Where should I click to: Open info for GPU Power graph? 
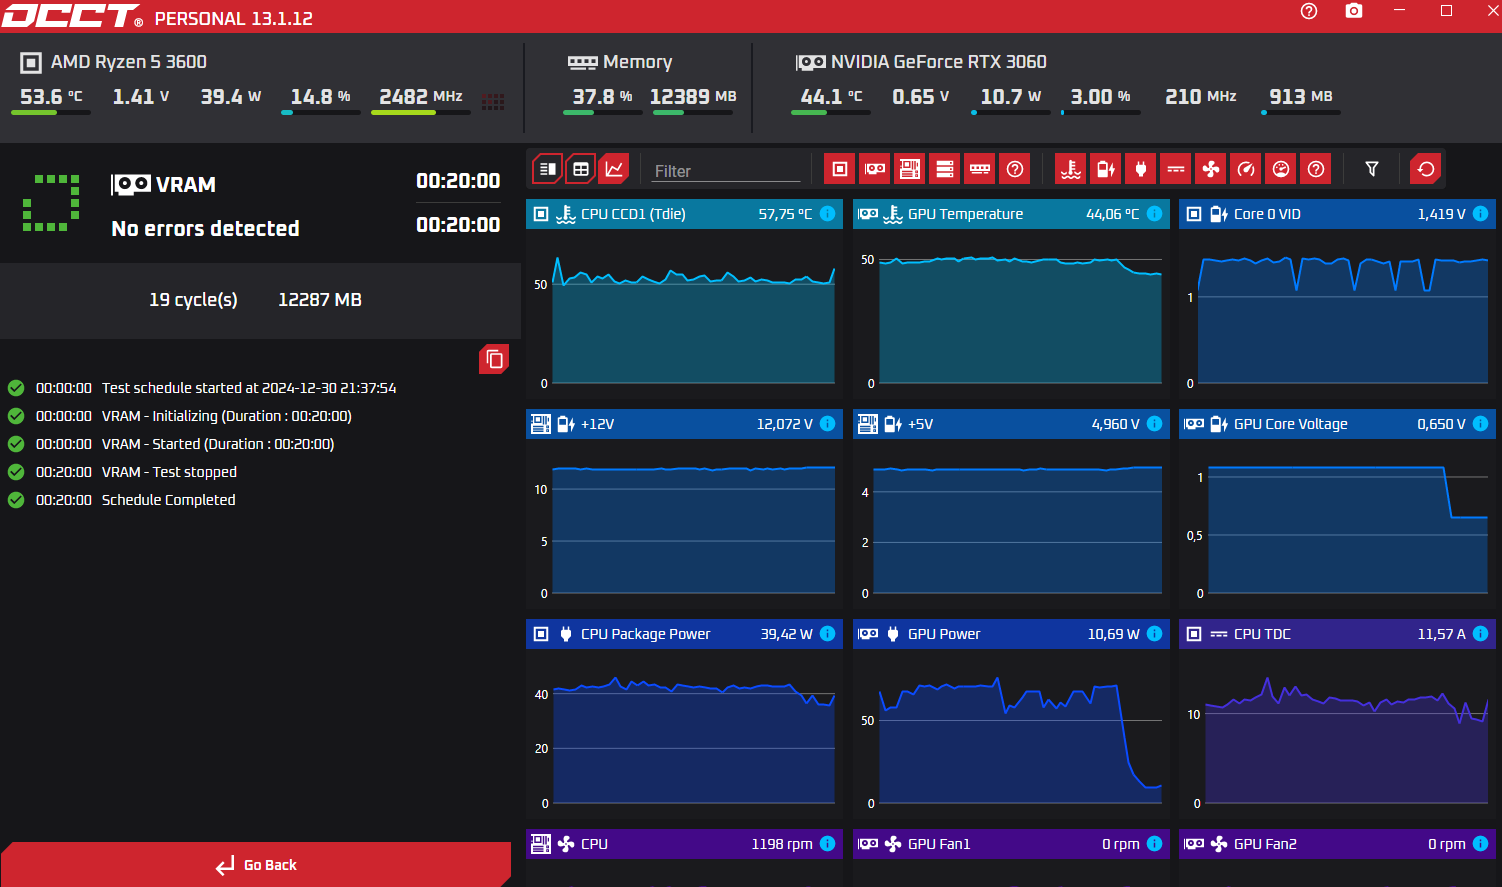[x=1155, y=634]
